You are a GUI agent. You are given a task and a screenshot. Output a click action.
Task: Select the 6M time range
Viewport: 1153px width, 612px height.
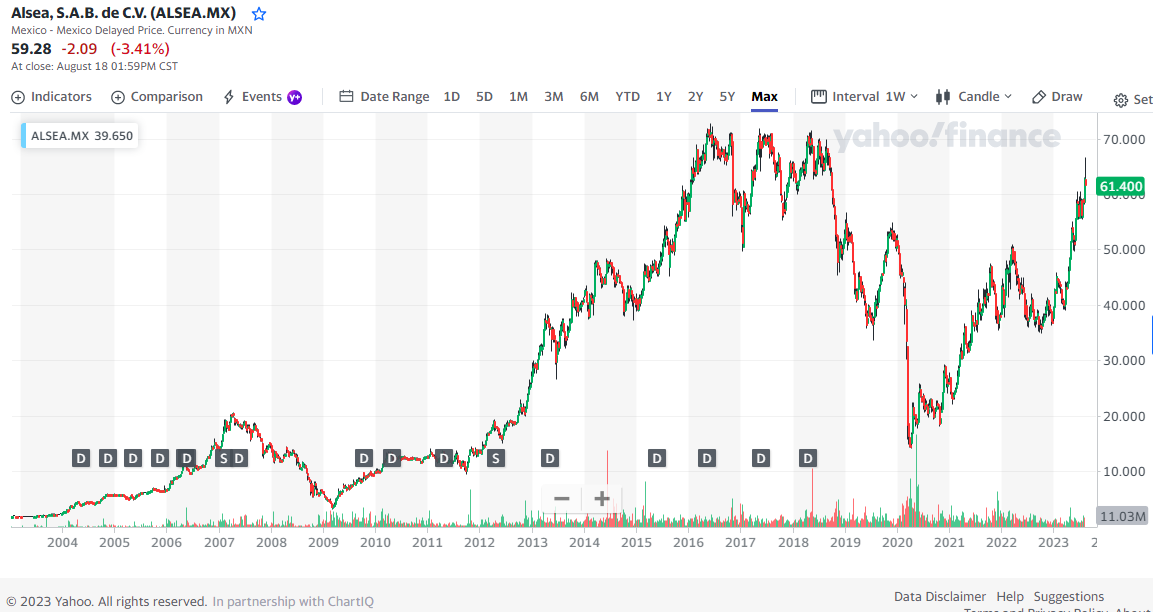(x=589, y=96)
